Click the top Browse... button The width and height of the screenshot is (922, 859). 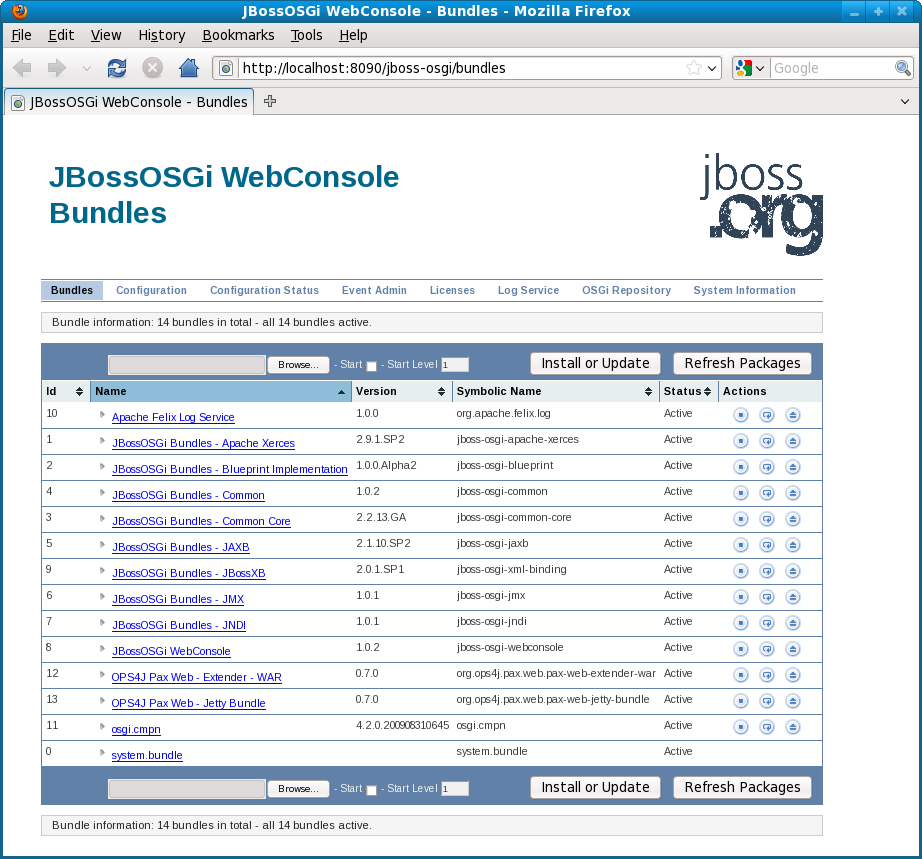coord(298,365)
